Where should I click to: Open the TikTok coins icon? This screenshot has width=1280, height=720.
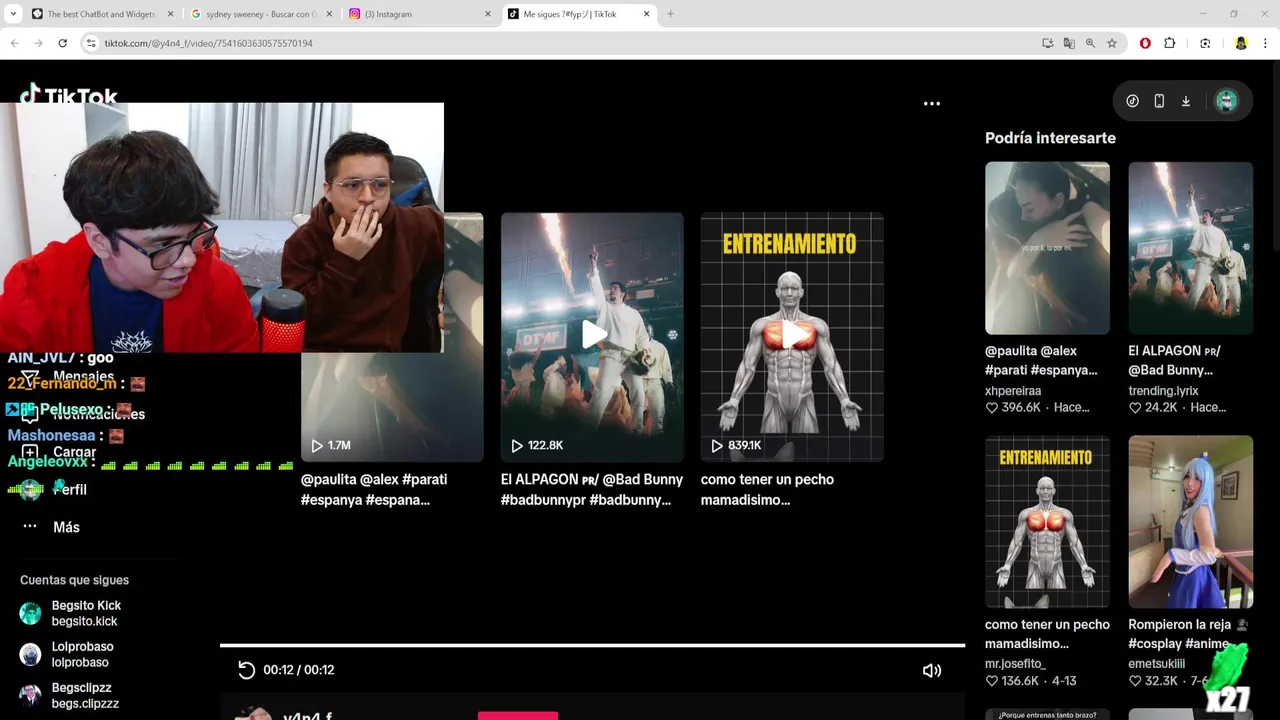[1132, 101]
